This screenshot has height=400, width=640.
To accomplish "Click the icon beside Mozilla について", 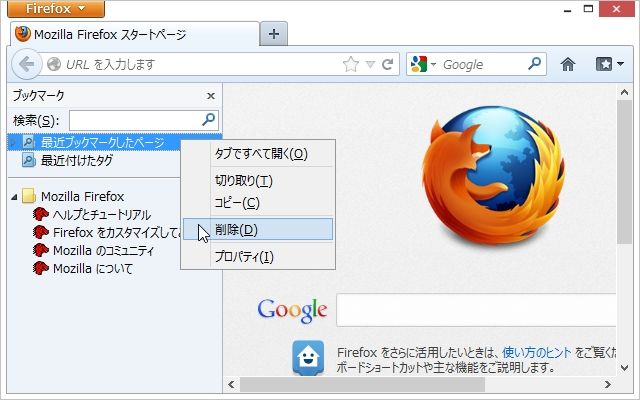I will pos(40,268).
